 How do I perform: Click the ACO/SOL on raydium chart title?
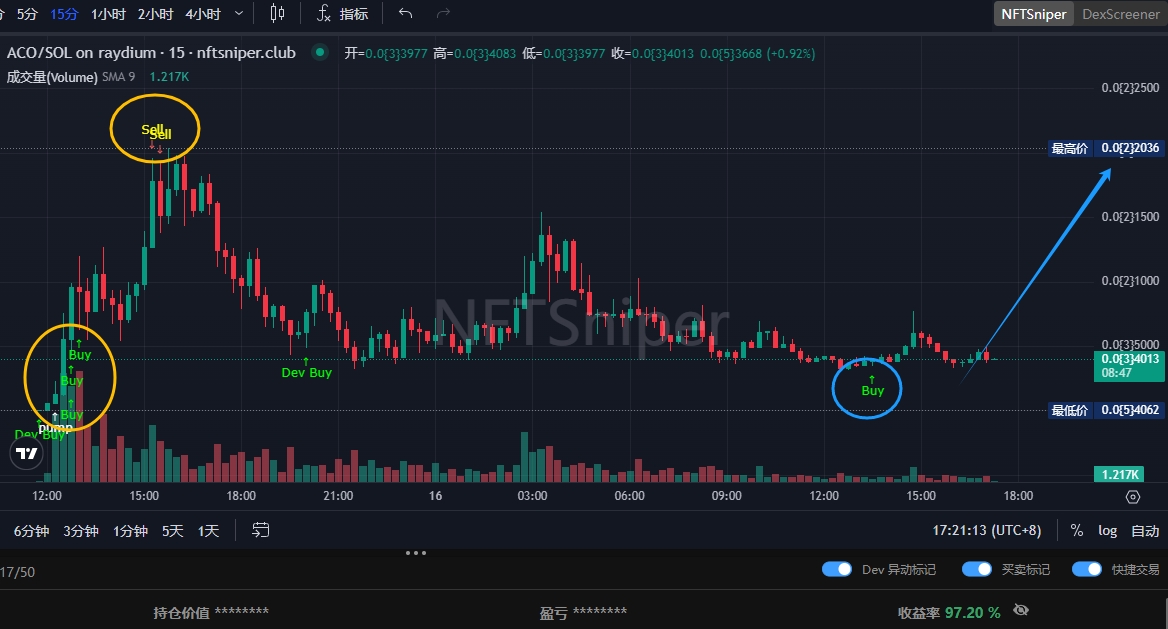pyautogui.click(x=151, y=53)
